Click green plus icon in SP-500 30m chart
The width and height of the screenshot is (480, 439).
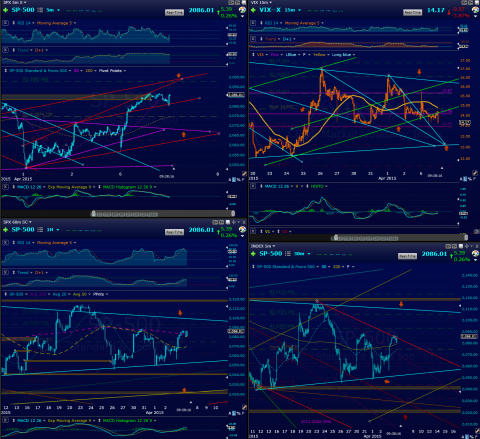coord(253,254)
